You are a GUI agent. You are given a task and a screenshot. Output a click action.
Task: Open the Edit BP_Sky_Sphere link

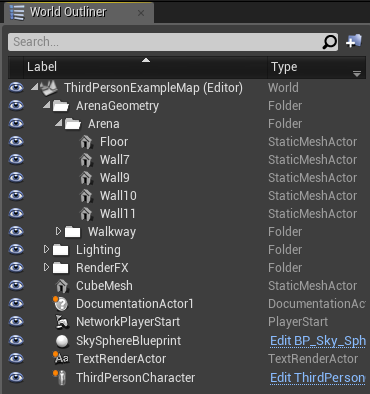[x=318, y=341]
